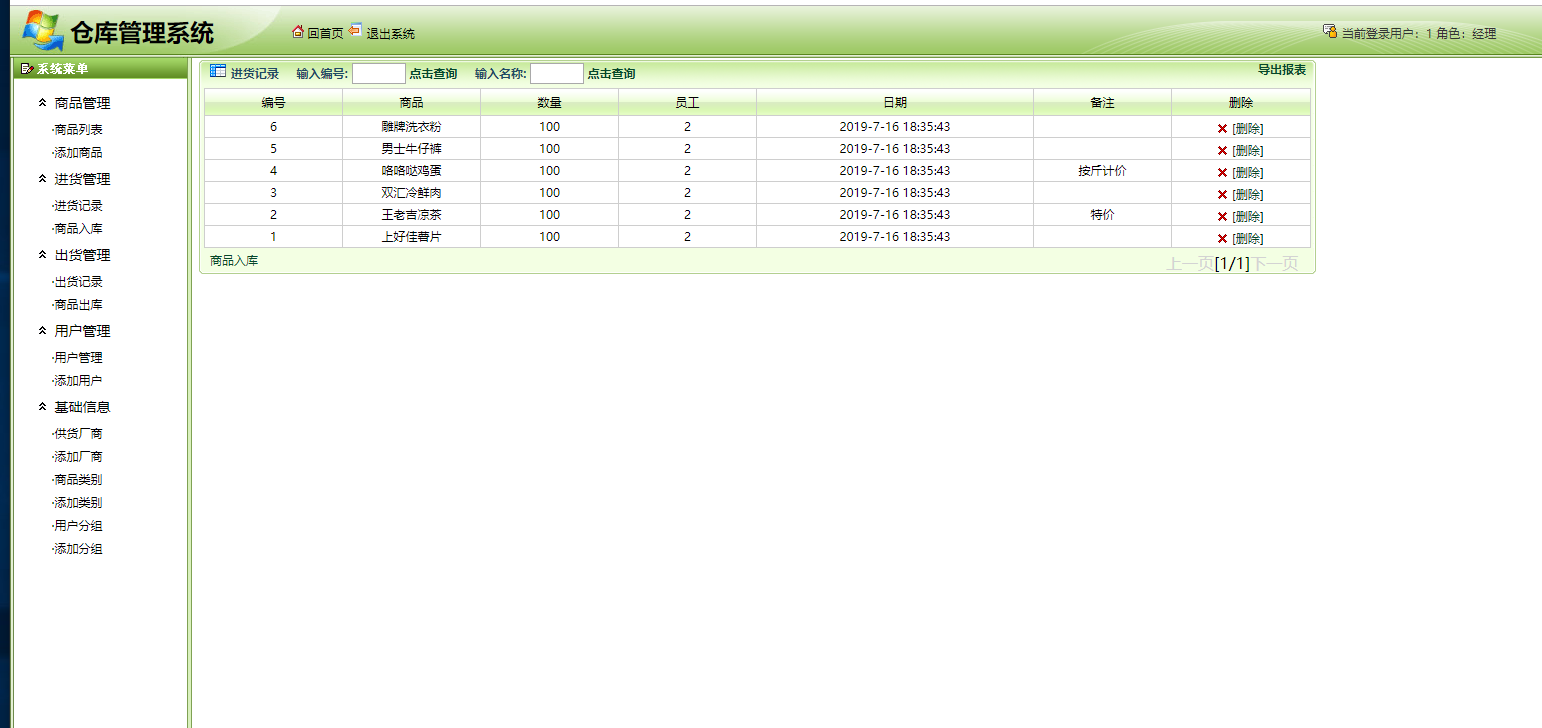Image resolution: width=1542 pixels, height=728 pixels.
Task: Click the 商品入库 link below the table
Action: 234,261
